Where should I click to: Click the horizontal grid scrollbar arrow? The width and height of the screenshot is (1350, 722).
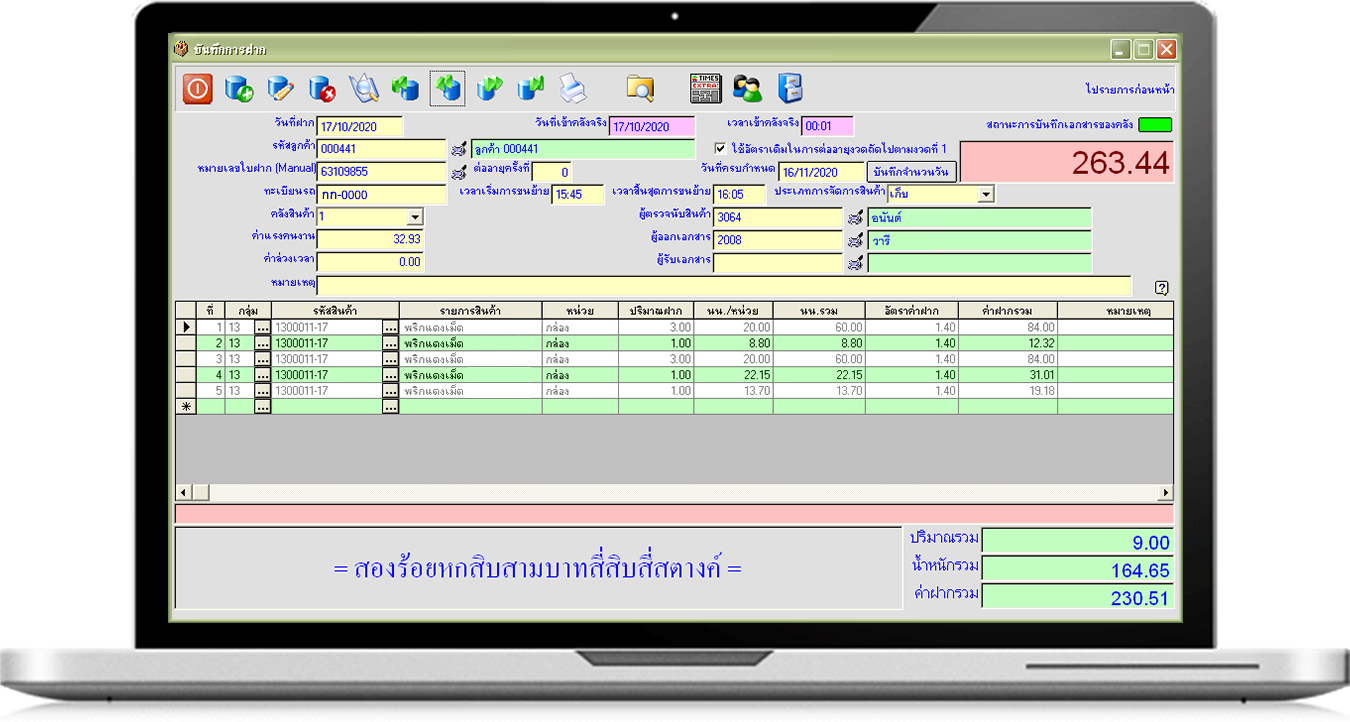pyautogui.click(x=183, y=492)
